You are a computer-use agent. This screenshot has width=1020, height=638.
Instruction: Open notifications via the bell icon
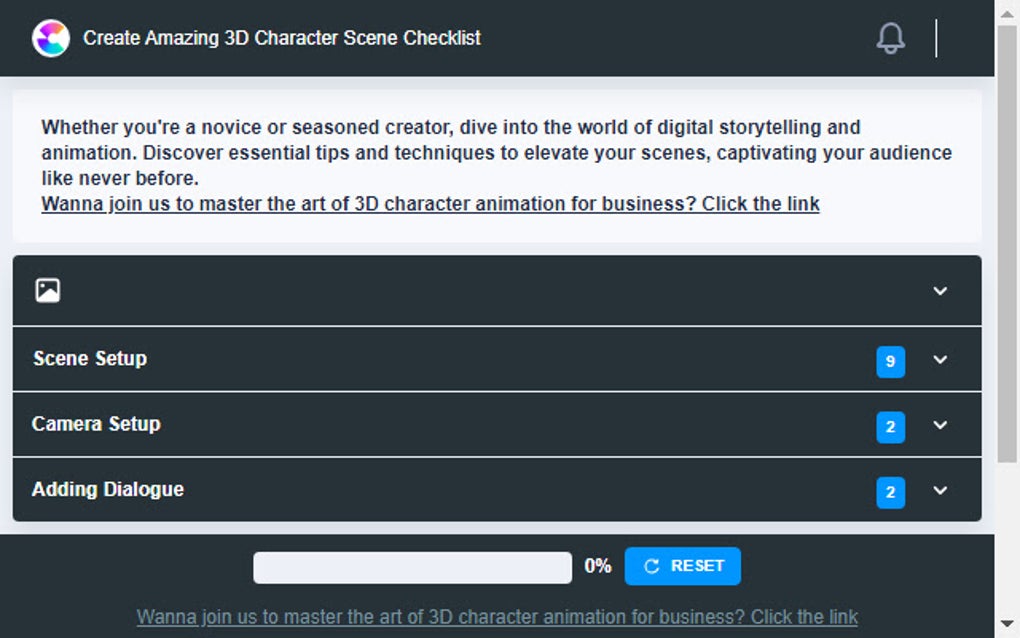(890, 38)
